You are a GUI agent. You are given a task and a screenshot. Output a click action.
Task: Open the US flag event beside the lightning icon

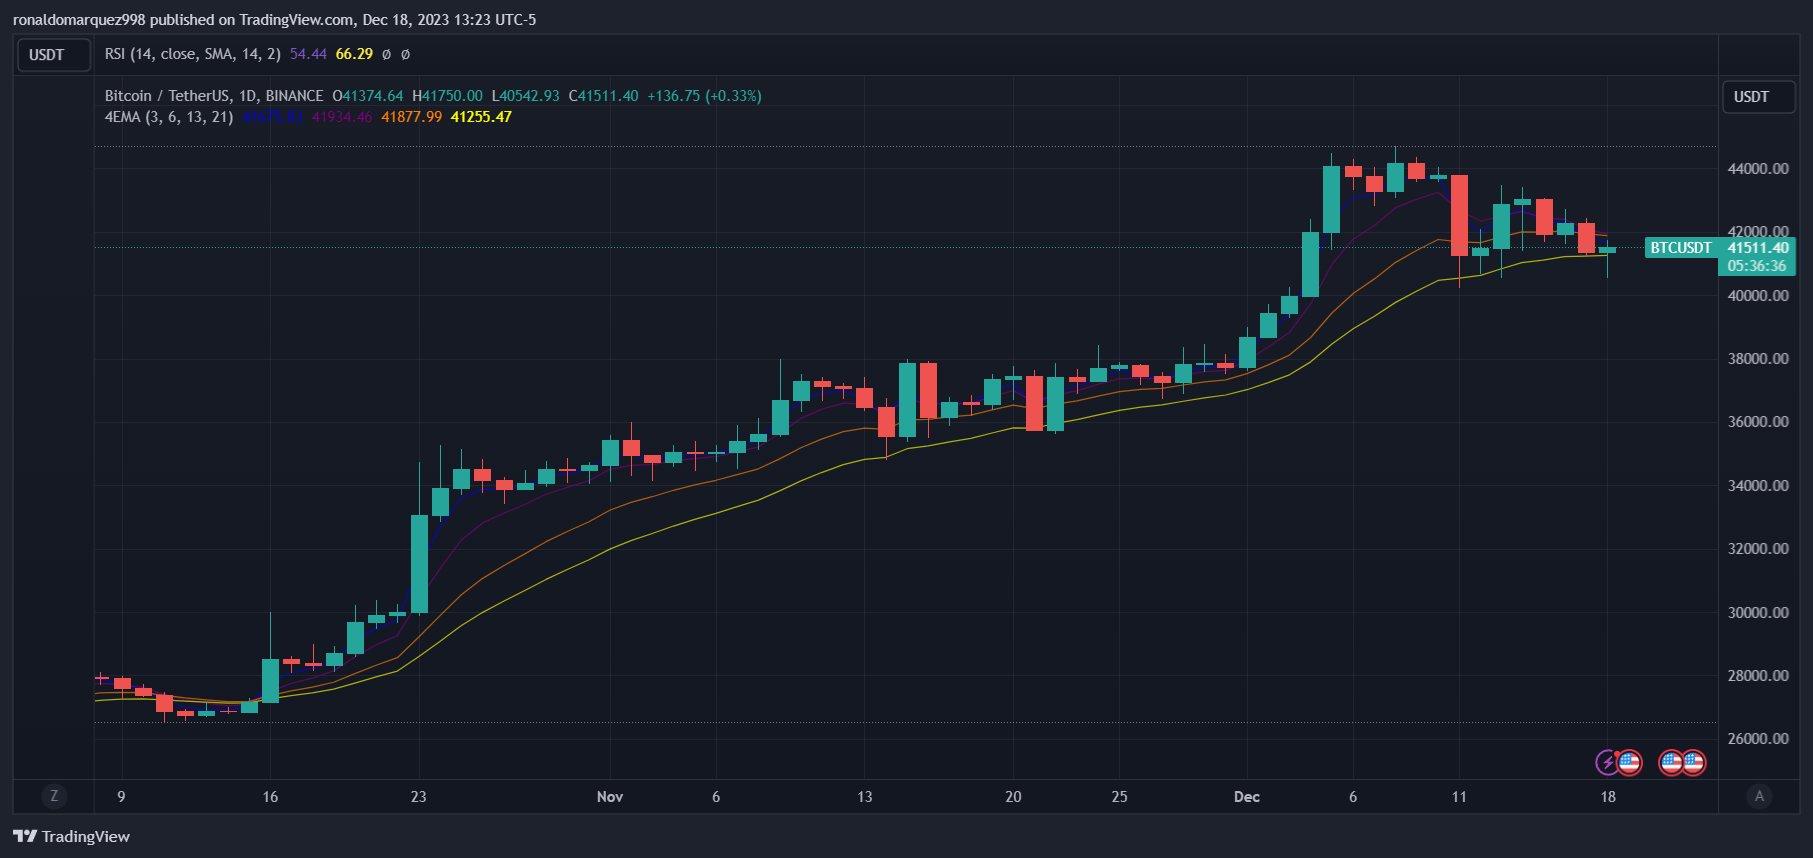(1629, 763)
